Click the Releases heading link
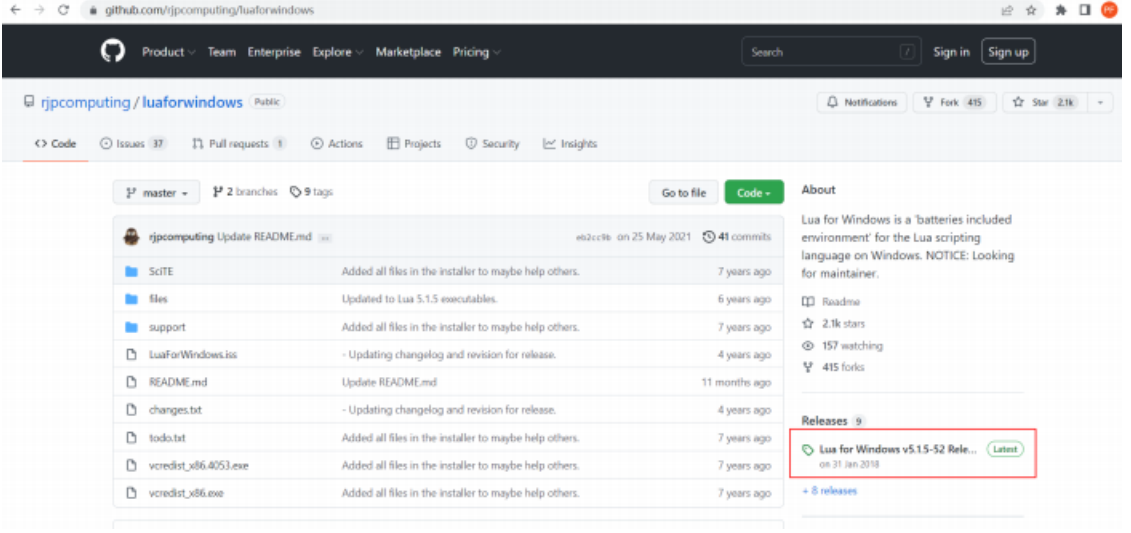Image resolution: width=1131 pixels, height=533 pixels. tap(824, 420)
